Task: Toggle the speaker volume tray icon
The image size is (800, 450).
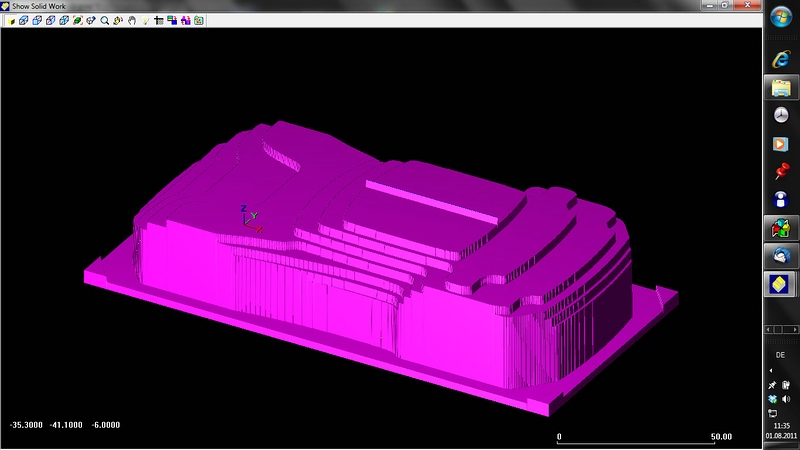Action: 786,399
